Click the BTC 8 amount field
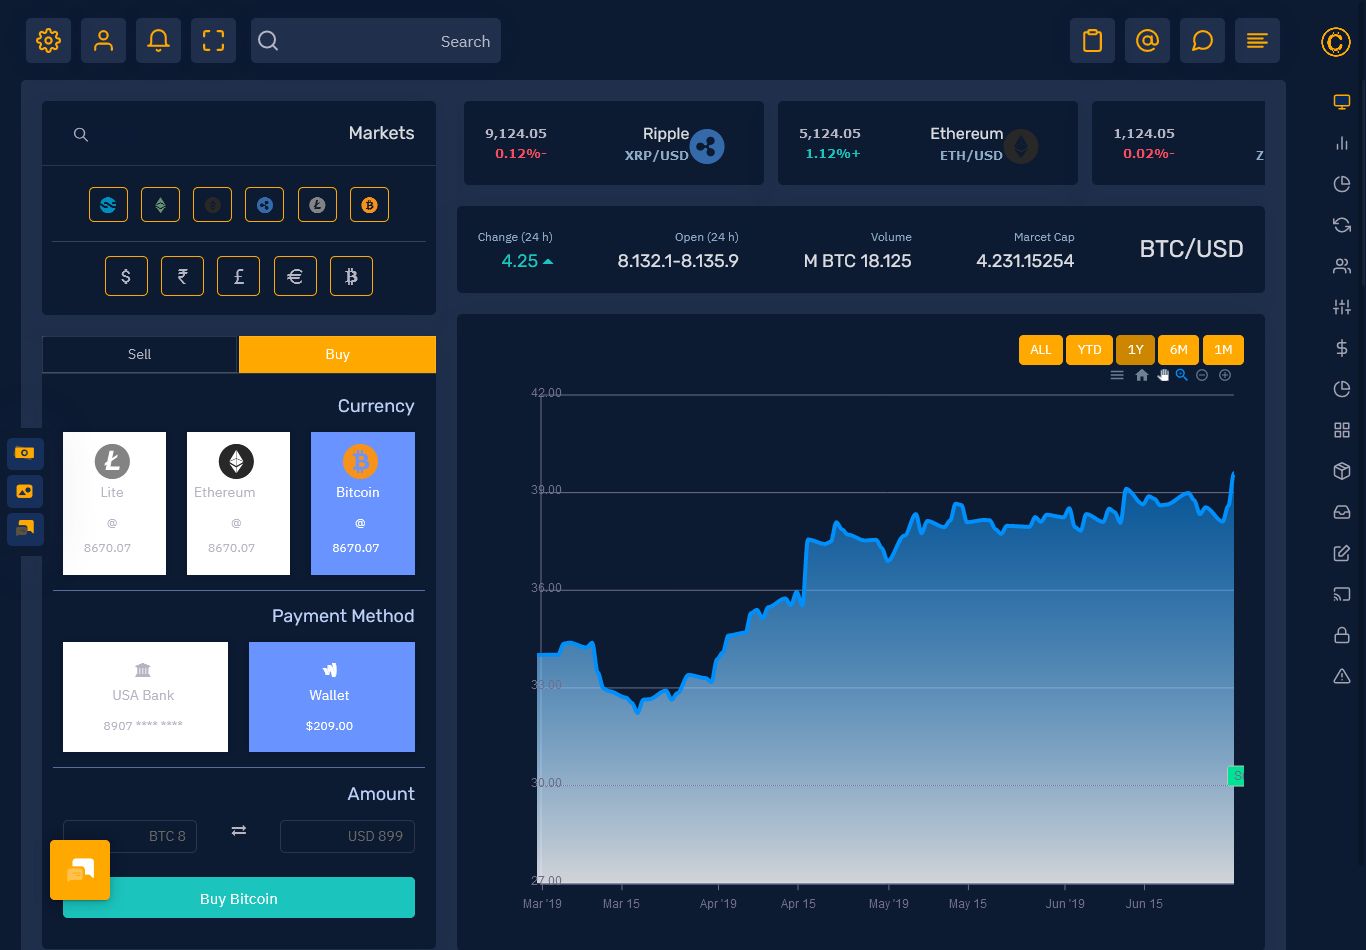 tap(130, 836)
